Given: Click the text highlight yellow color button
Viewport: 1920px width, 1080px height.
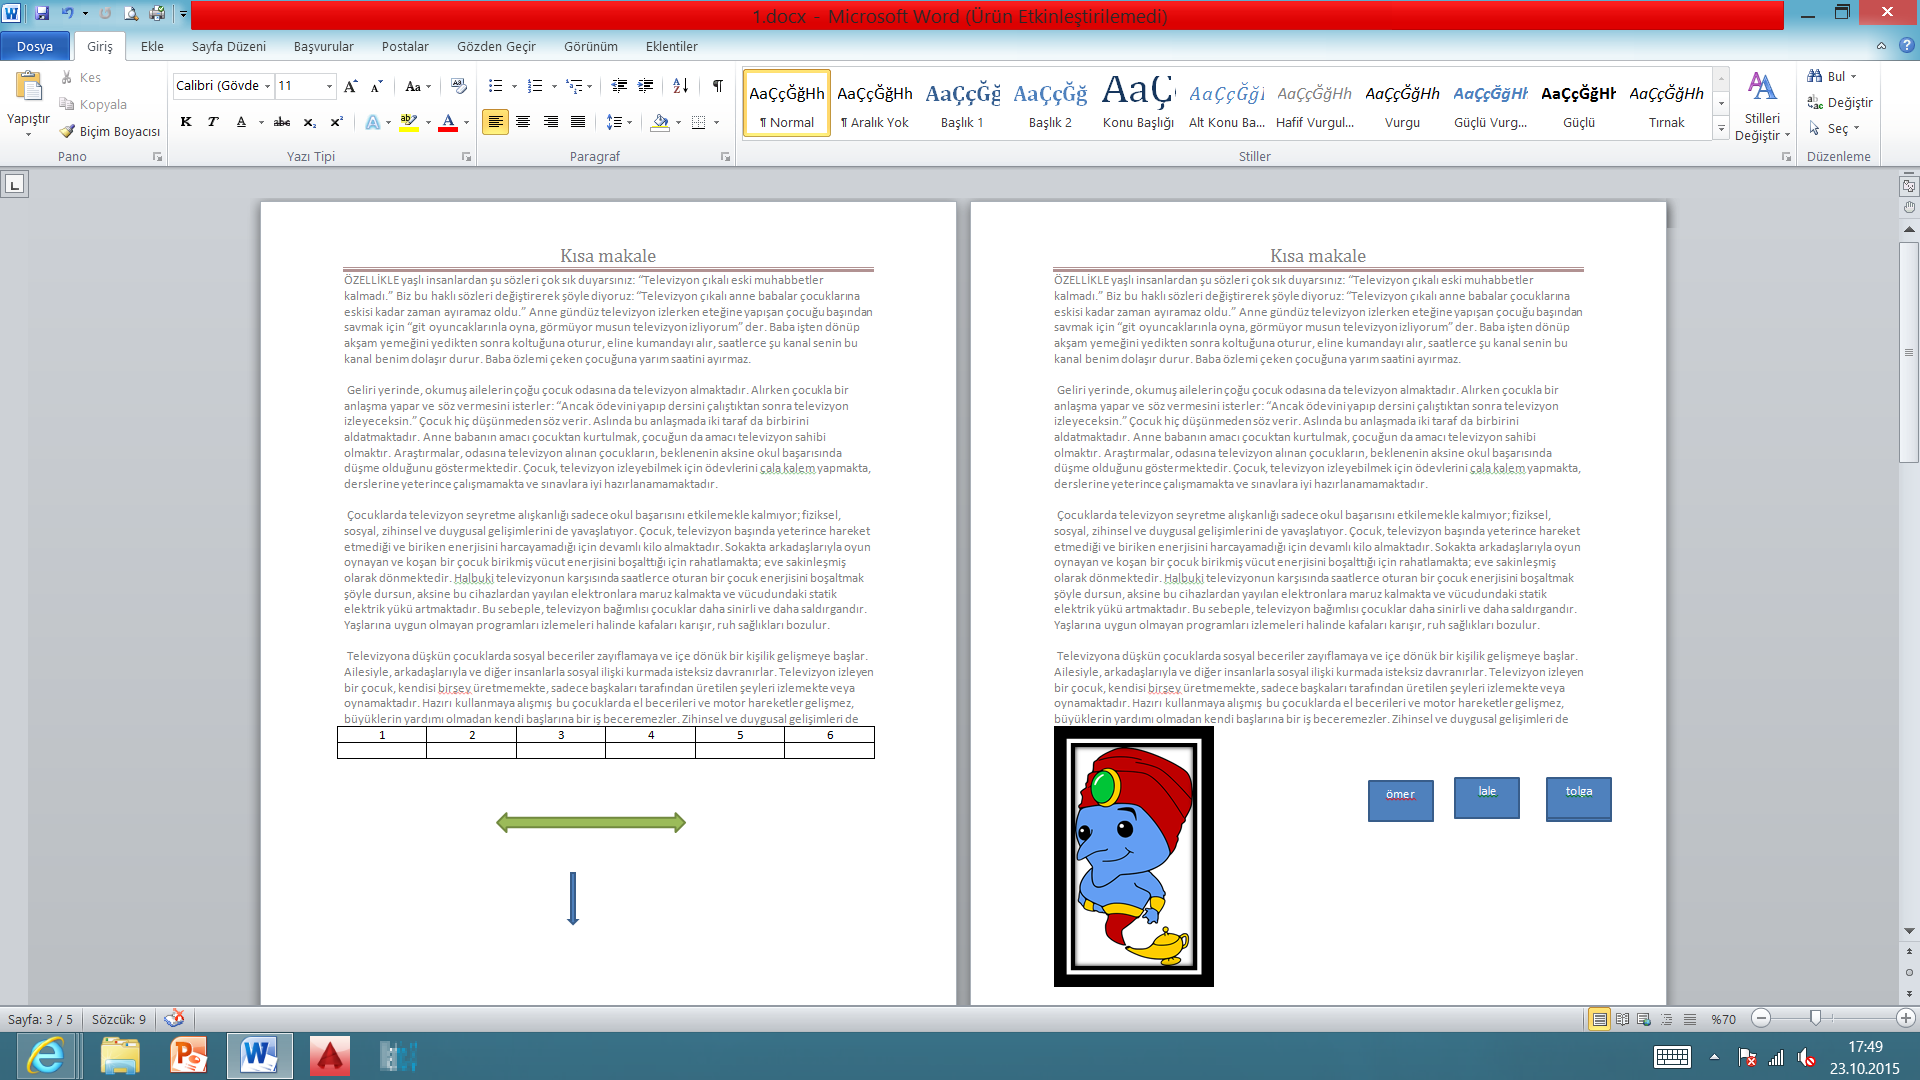Looking at the screenshot, I should [x=408, y=122].
